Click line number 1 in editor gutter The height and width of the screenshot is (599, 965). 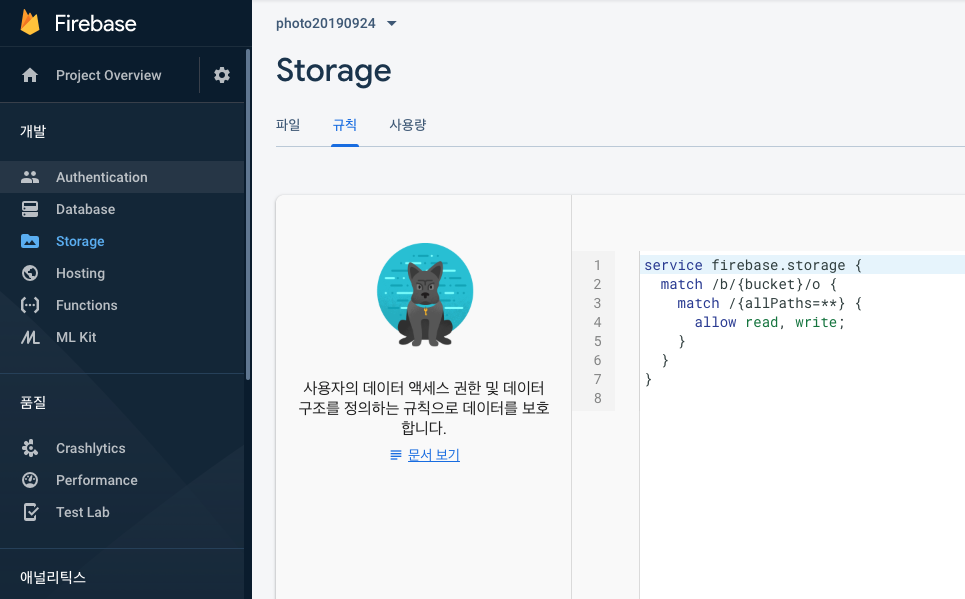(597, 265)
